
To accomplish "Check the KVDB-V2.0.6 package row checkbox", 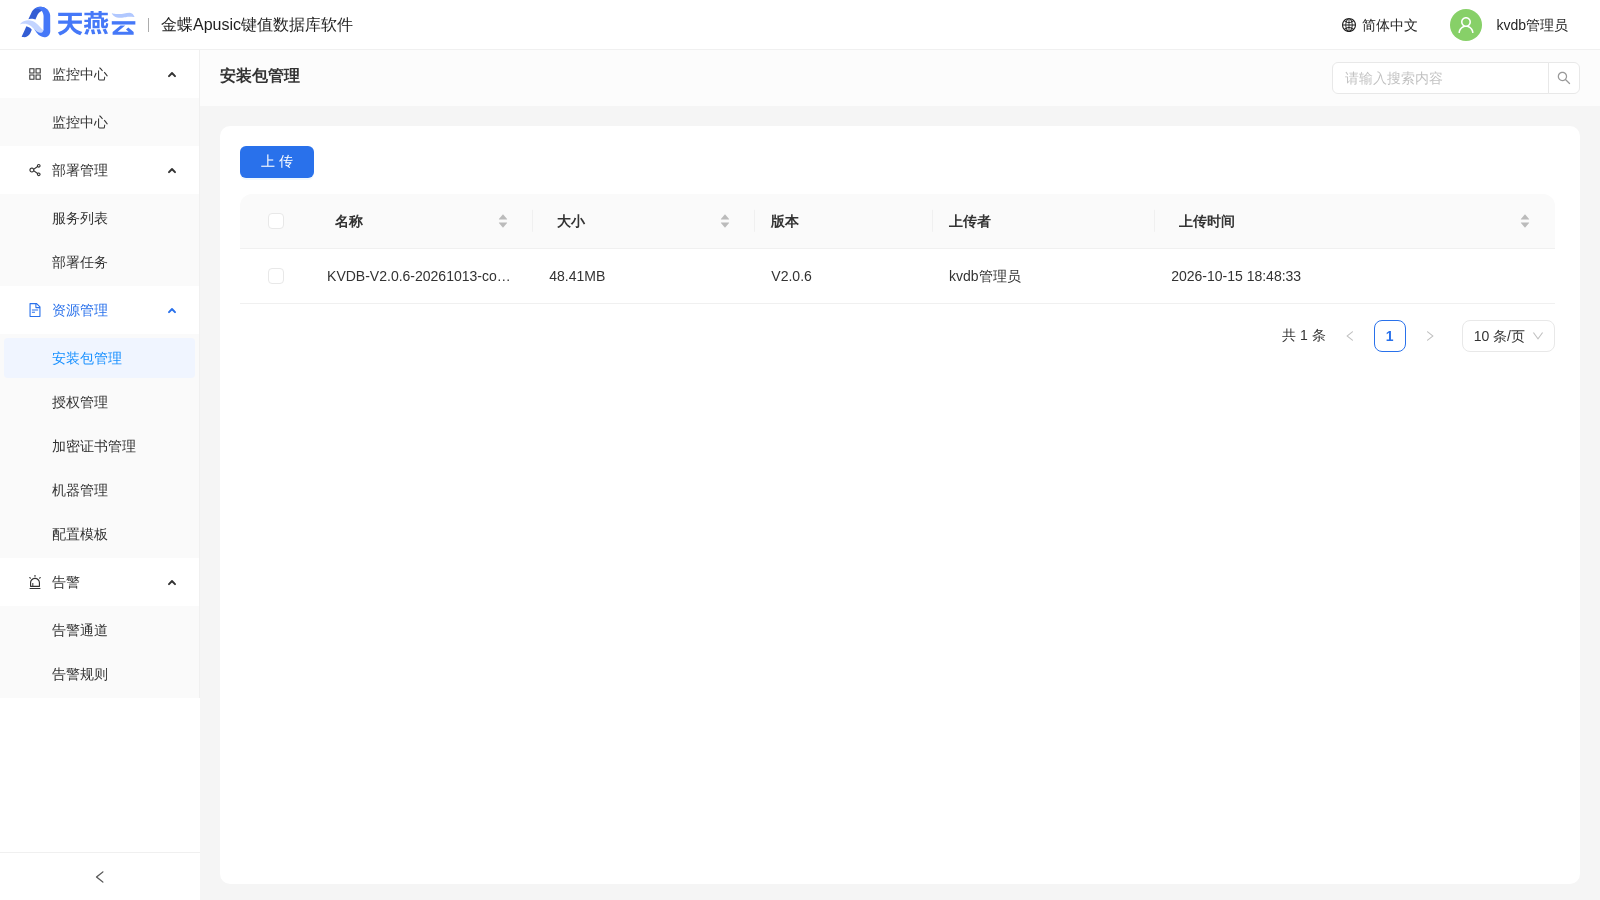I will (x=276, y=276).
